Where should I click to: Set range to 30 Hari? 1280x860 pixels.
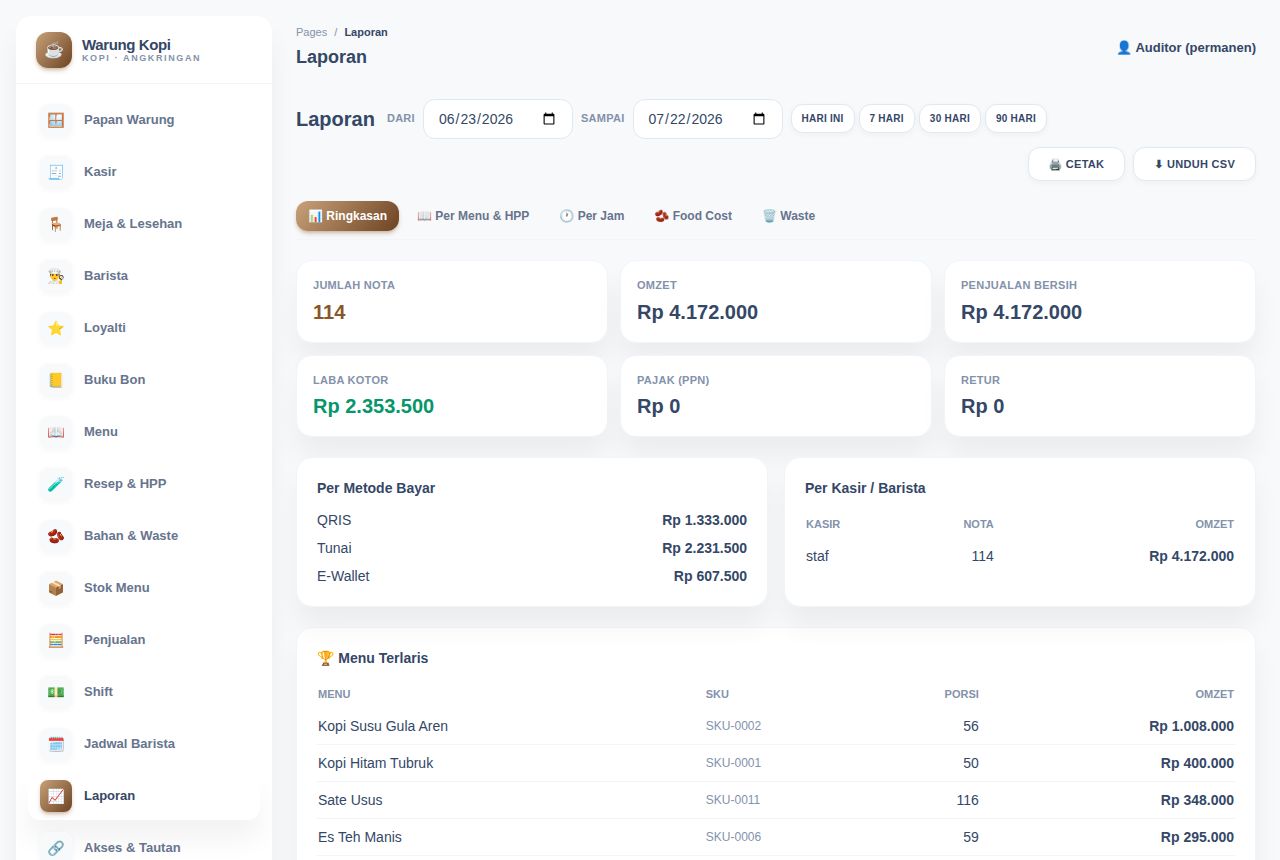point(949,118)
